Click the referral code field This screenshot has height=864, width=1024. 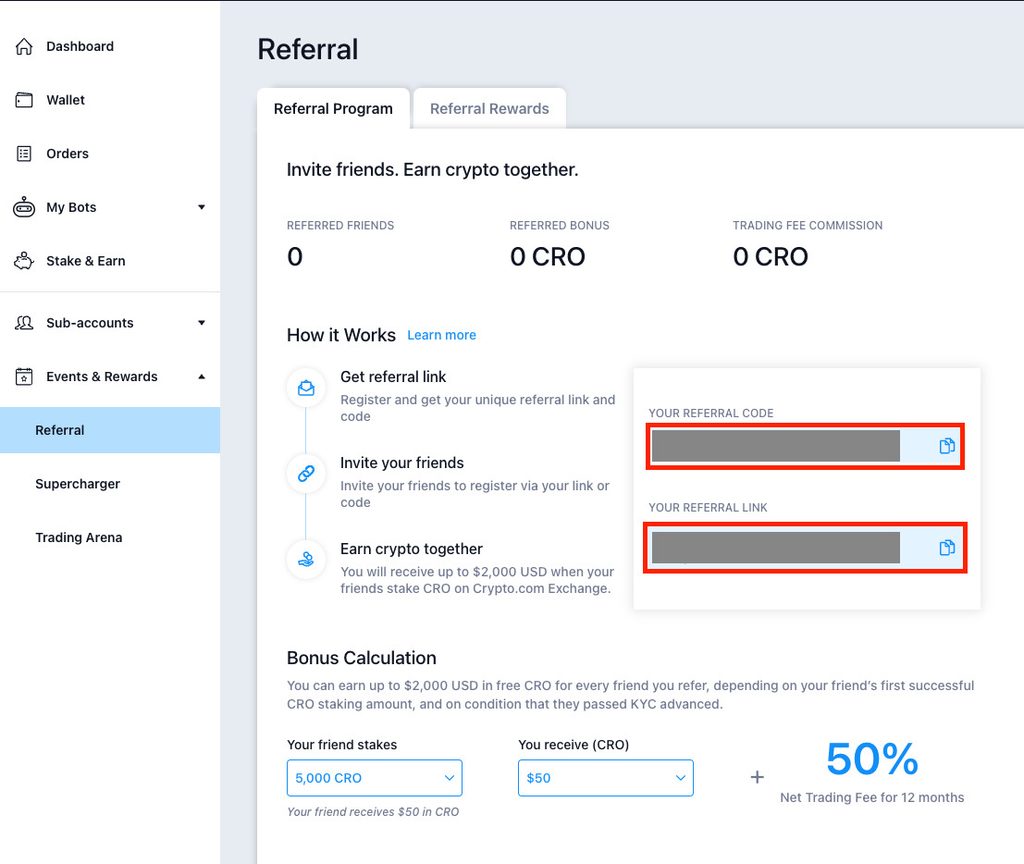[x=805, y=446]
